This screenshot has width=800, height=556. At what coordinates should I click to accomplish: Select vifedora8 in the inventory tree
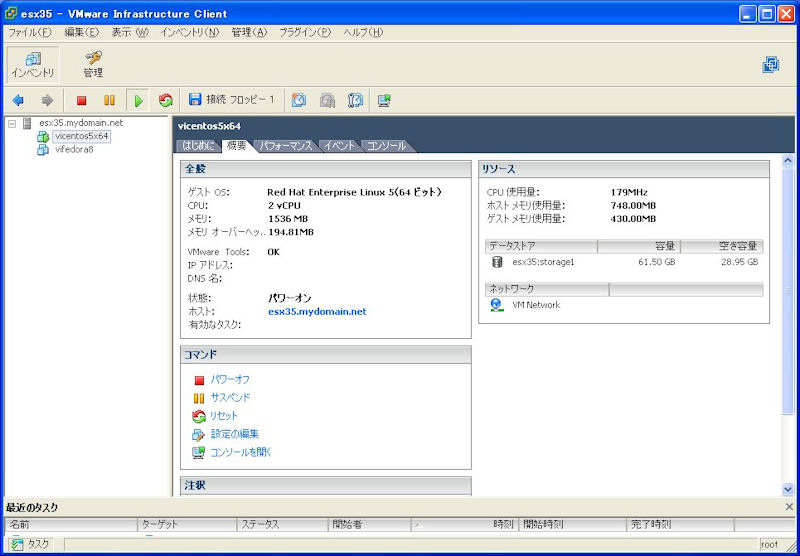click(x=74, y=149)
